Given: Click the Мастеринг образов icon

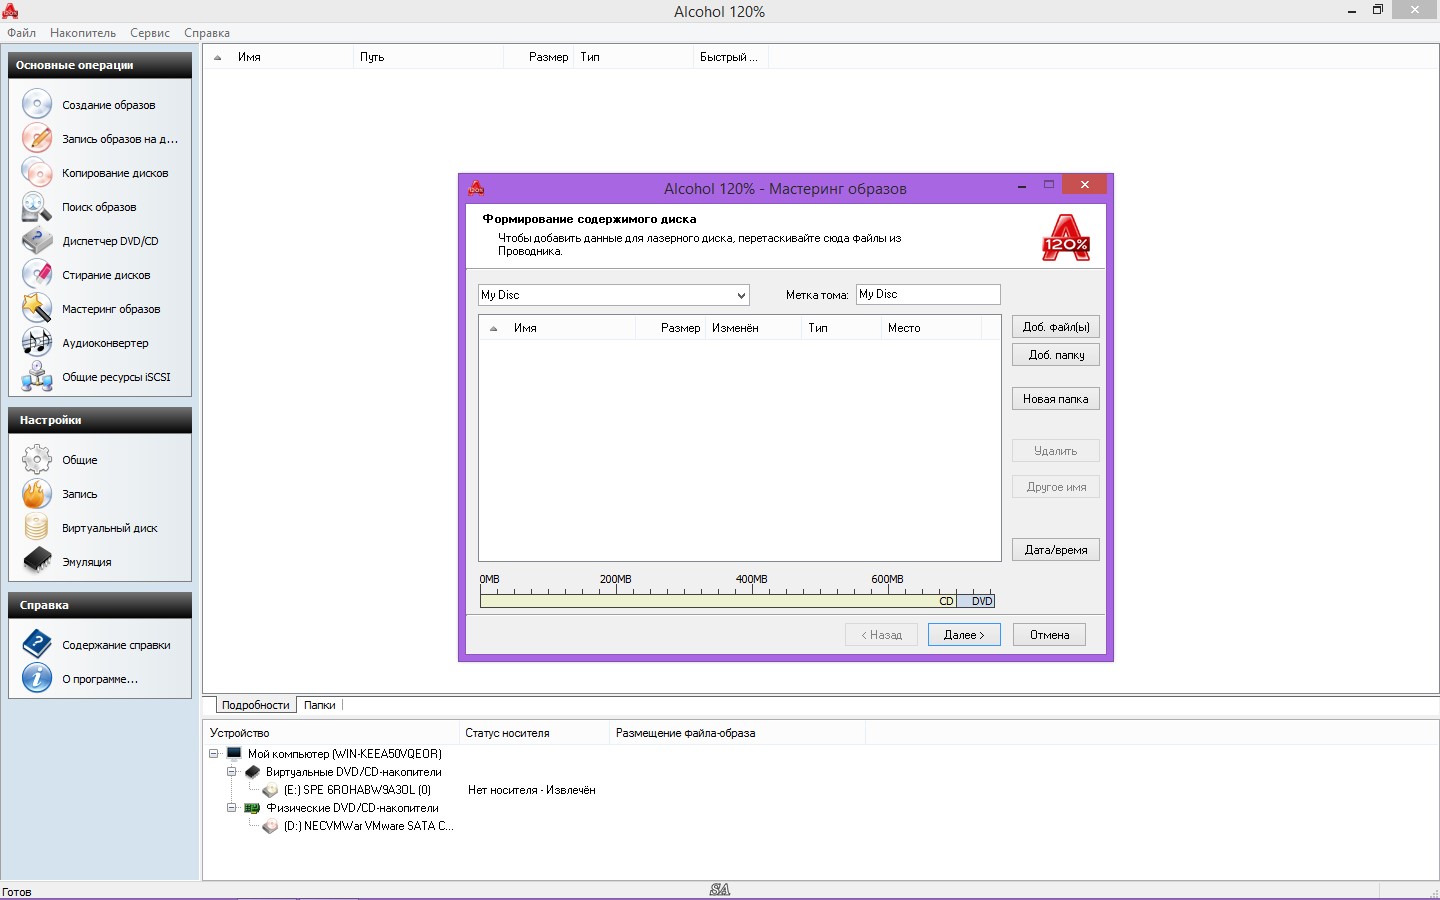Looking at the screenshot, I should pos(37,308).
